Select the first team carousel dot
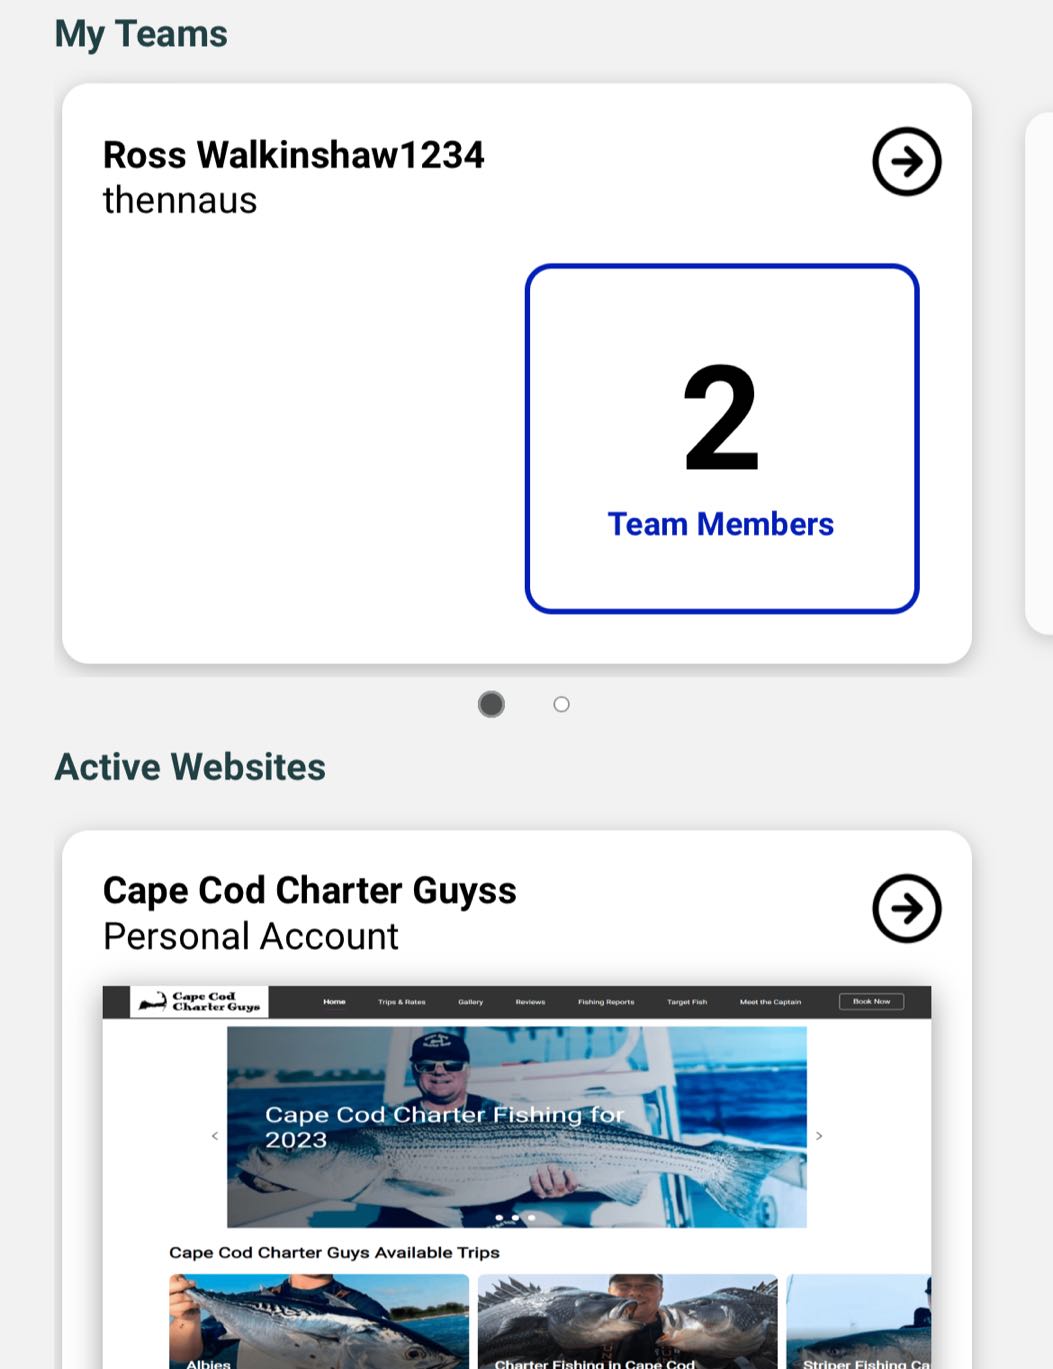The height and width of the screenshot is (1369, 1053). (491, 704)
